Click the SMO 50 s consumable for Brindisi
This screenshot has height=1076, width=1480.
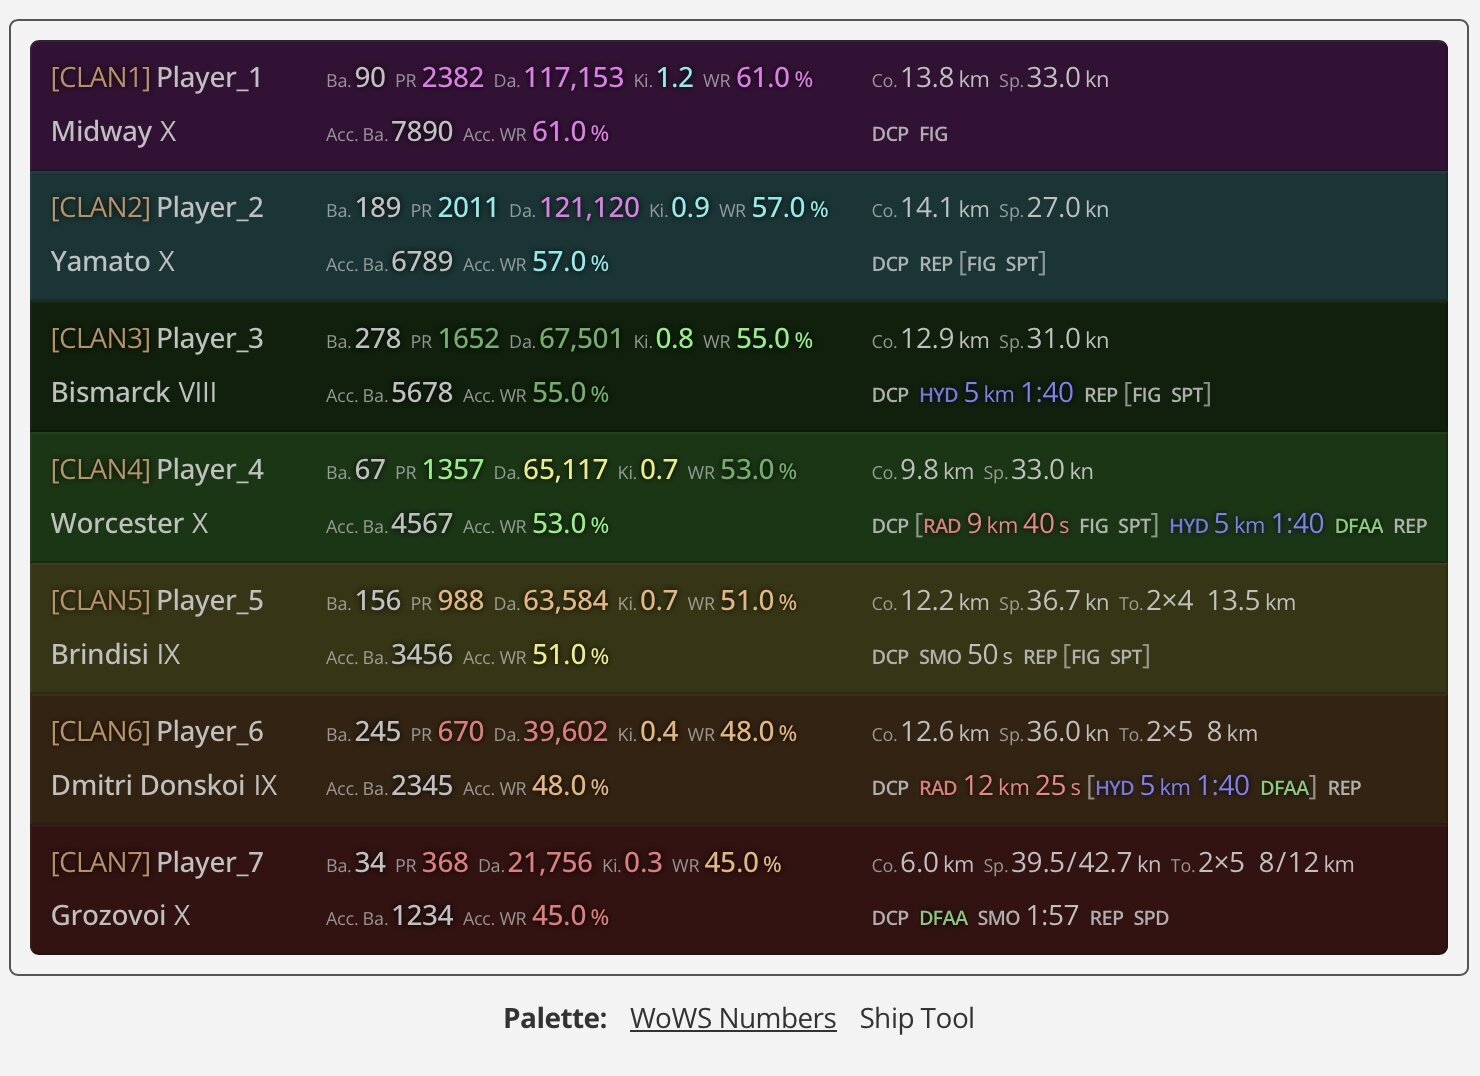(x=965, y=655)
